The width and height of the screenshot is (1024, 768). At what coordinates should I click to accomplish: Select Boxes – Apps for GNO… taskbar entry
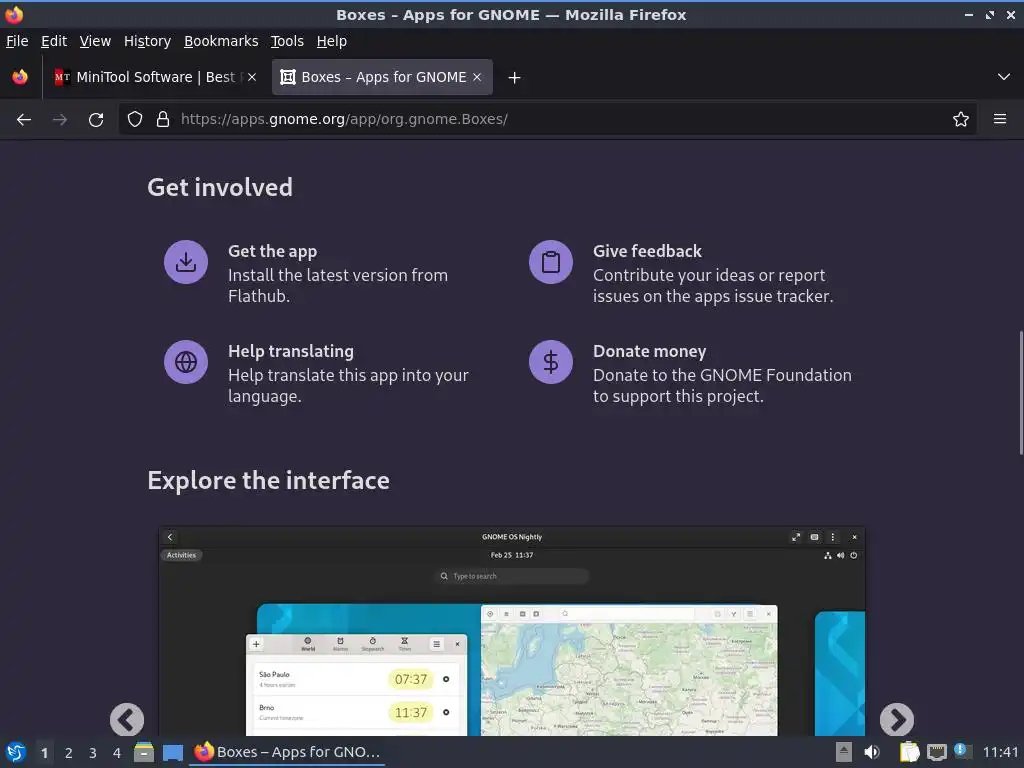pyautogui.click(x=287, y=752)
